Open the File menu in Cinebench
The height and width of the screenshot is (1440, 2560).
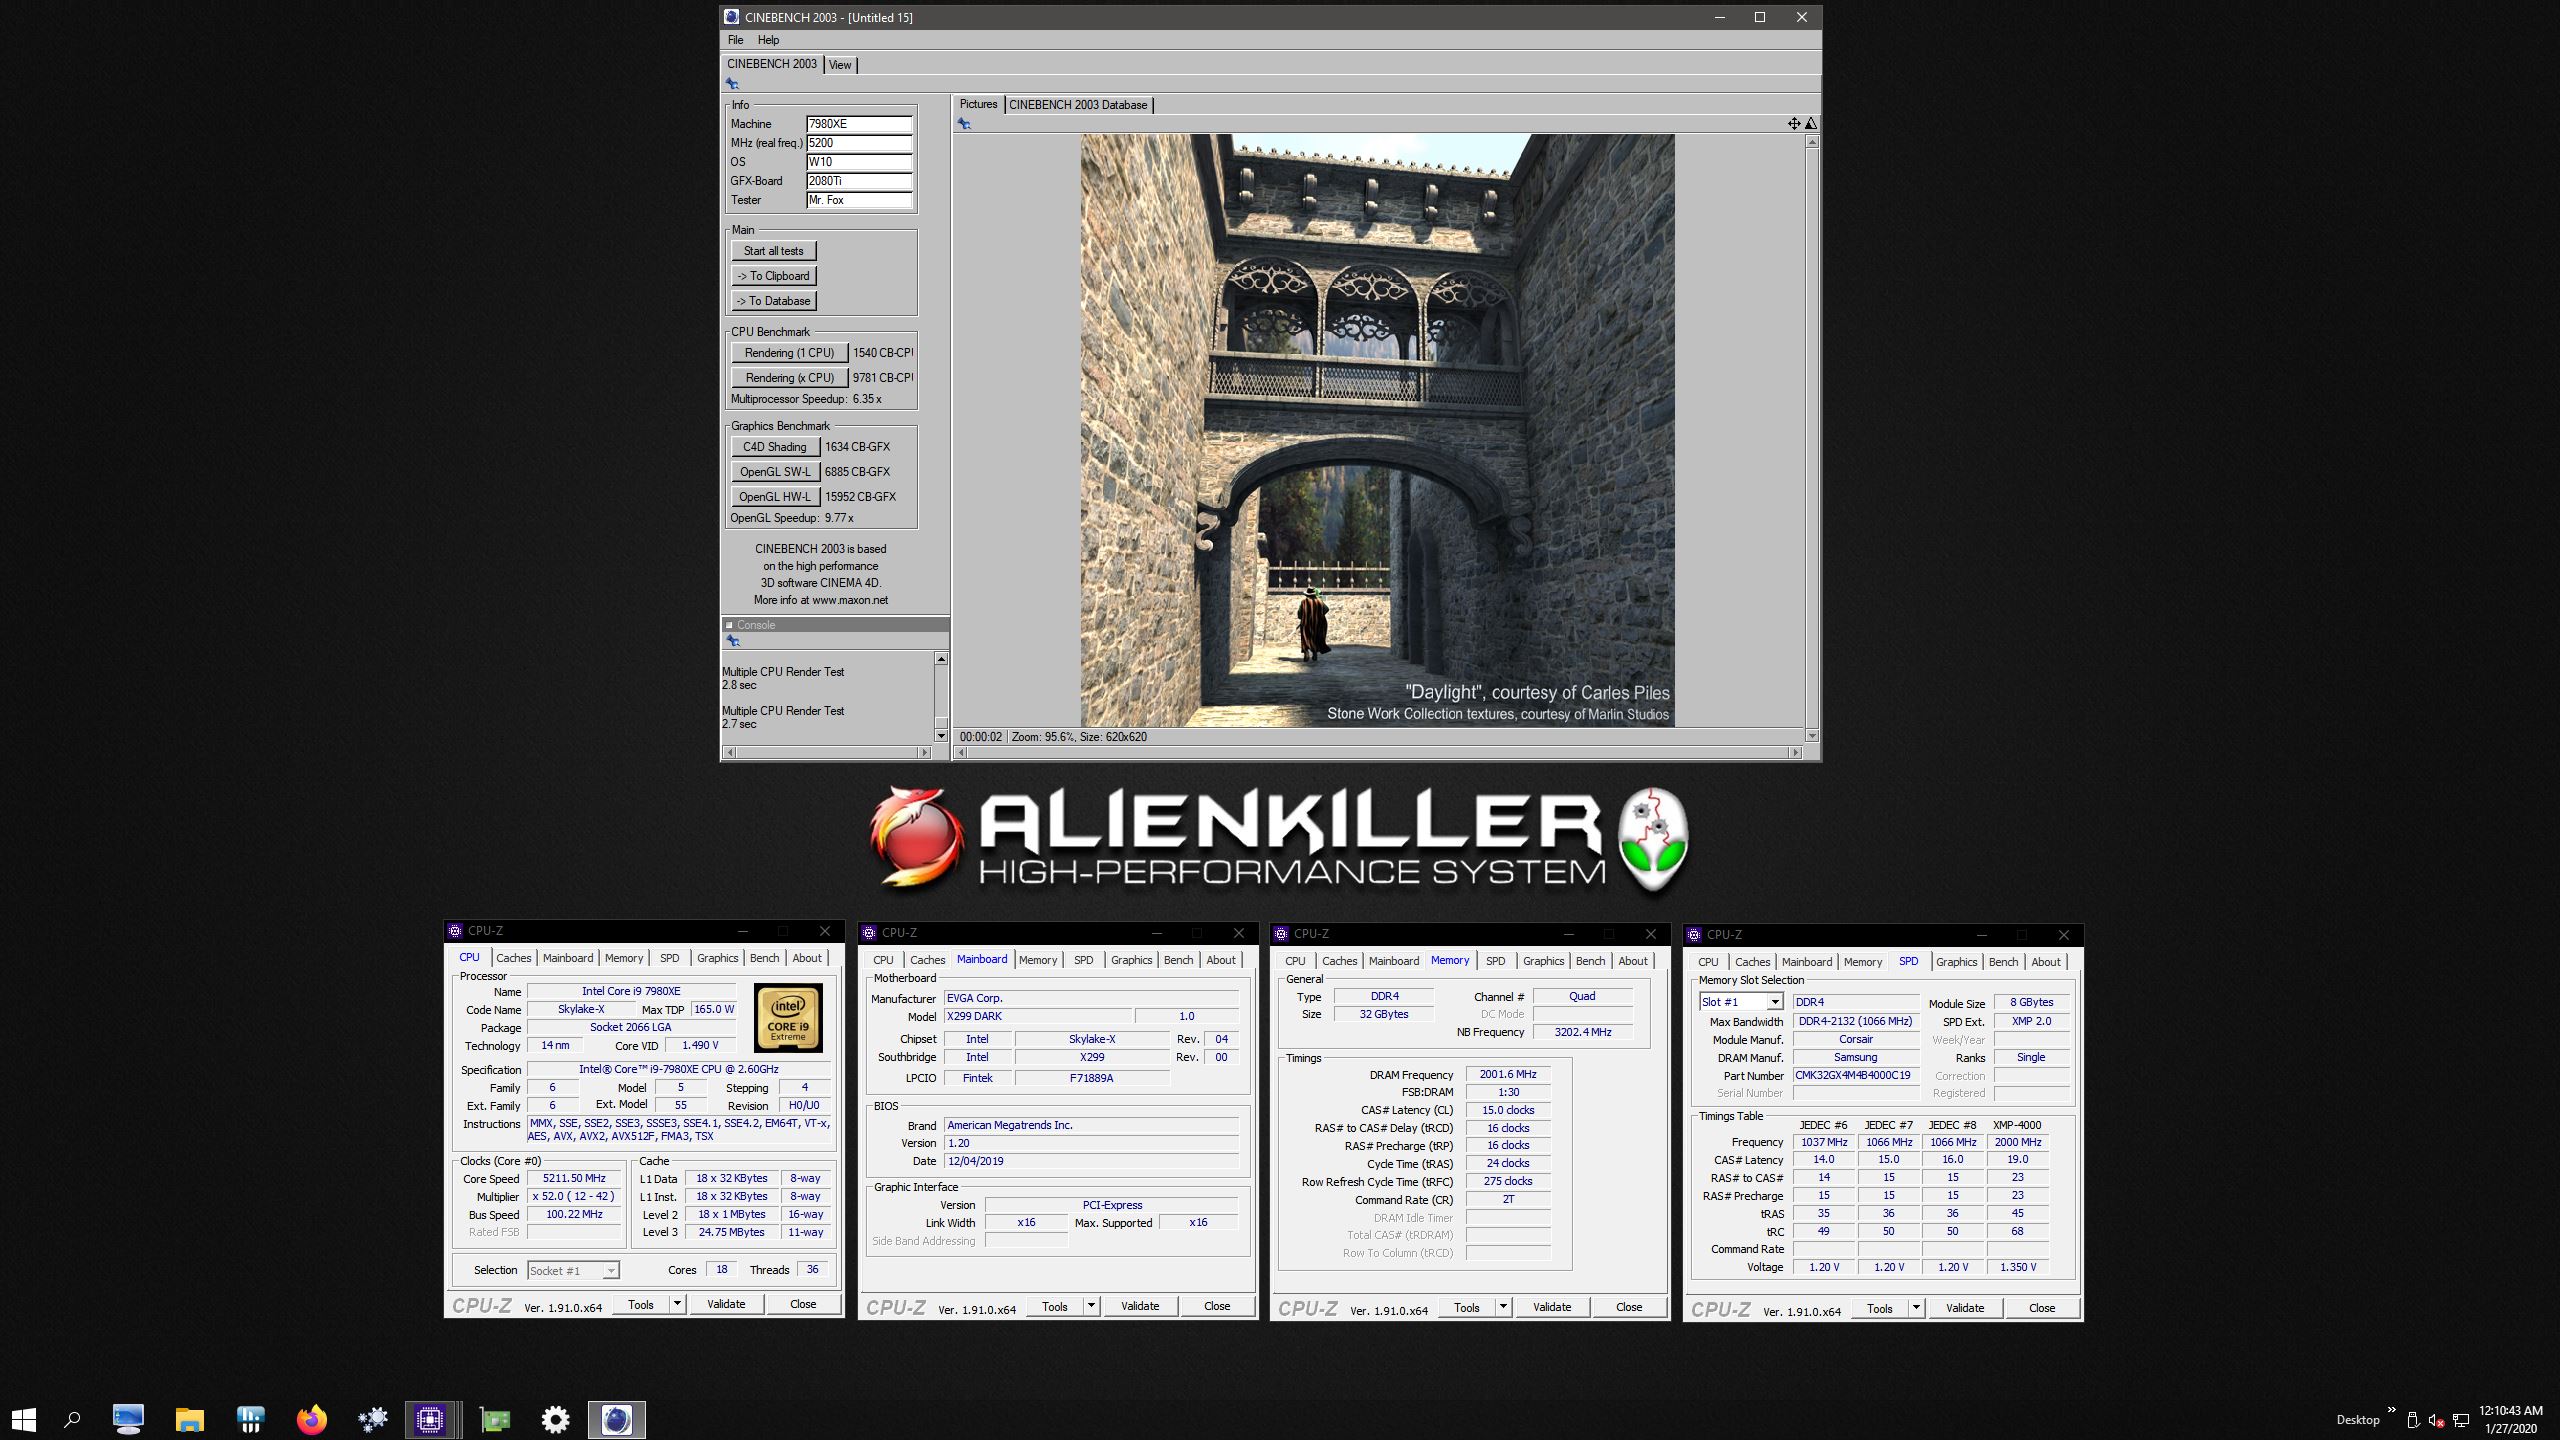click(735, 40)
